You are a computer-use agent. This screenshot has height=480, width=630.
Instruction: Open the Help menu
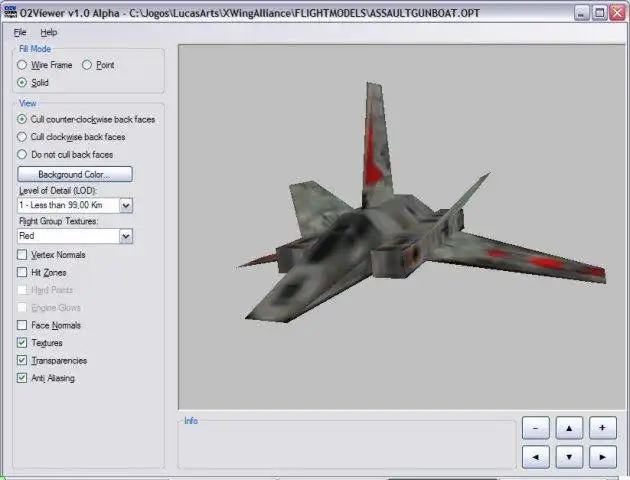tap(49, 32)
